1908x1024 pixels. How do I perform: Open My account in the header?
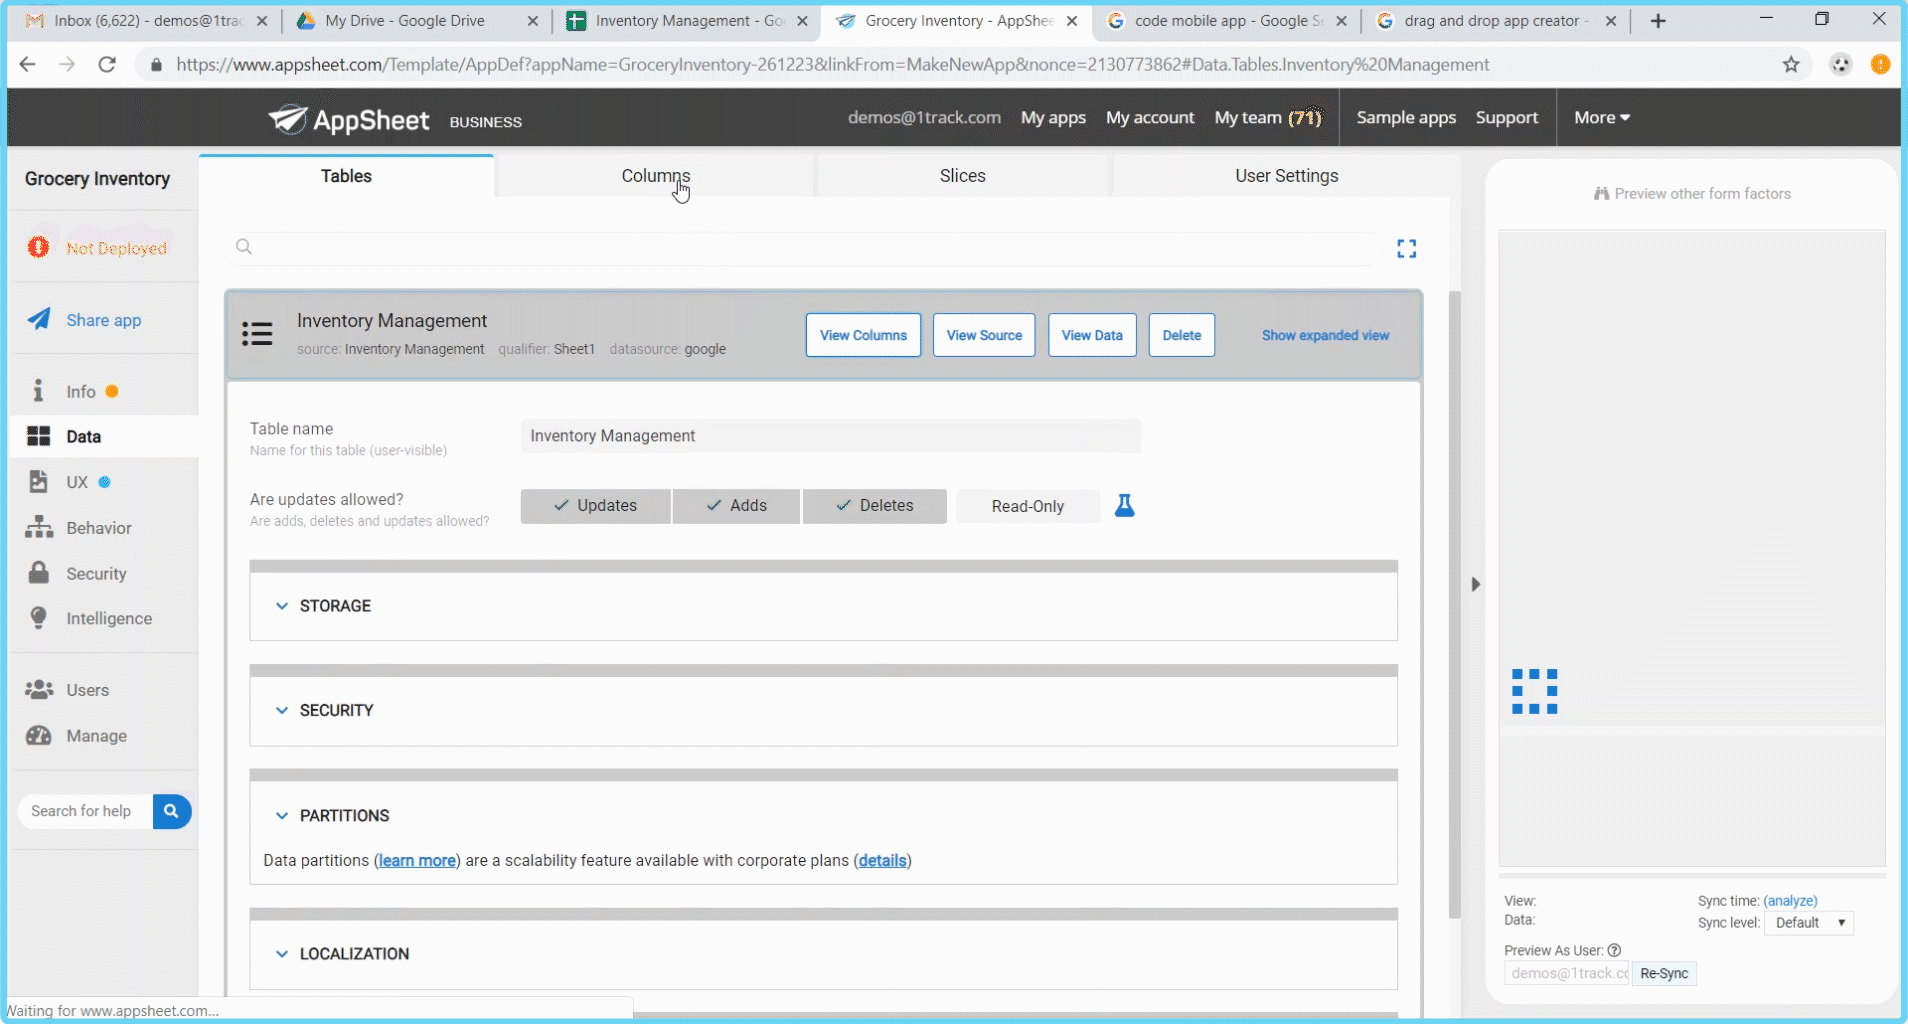click(x=1150, y=117)
